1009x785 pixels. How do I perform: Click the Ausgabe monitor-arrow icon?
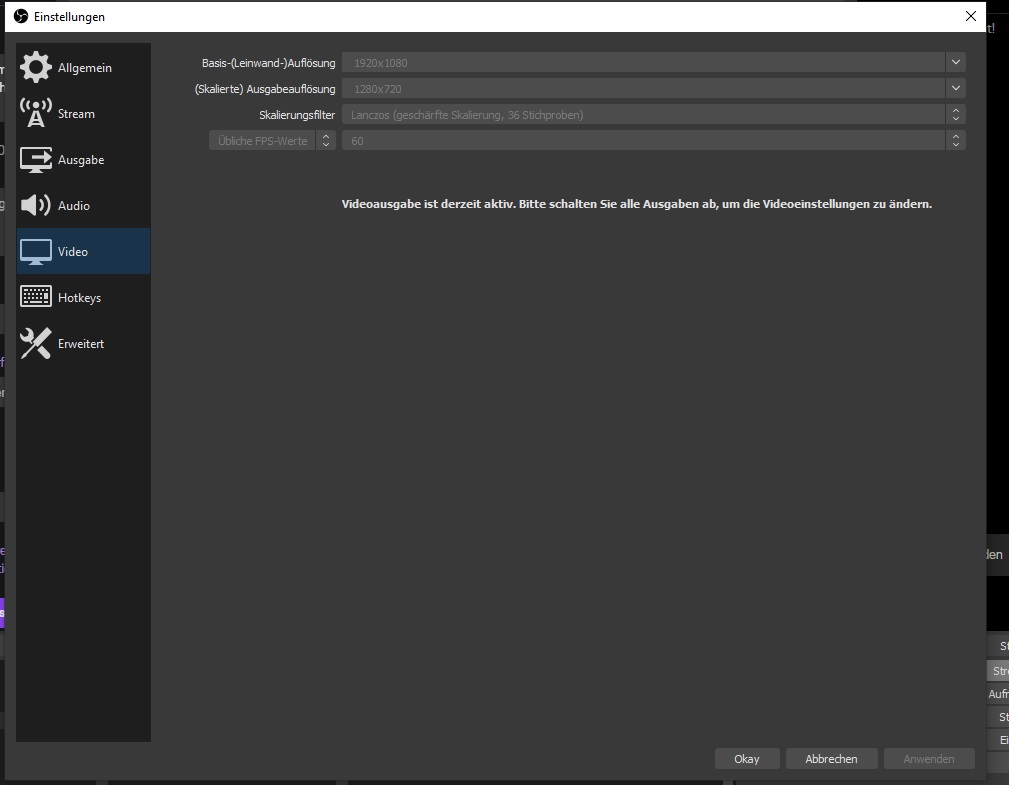tap(36, 160)
